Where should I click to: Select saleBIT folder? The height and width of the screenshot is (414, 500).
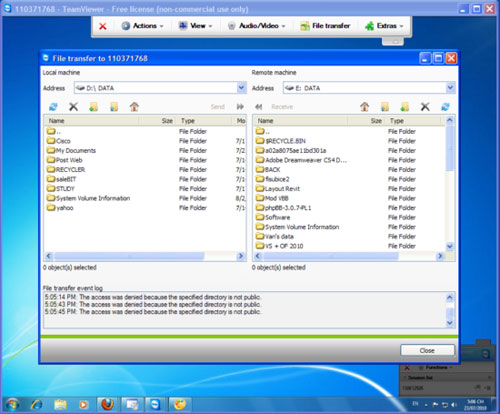[62, 179]
